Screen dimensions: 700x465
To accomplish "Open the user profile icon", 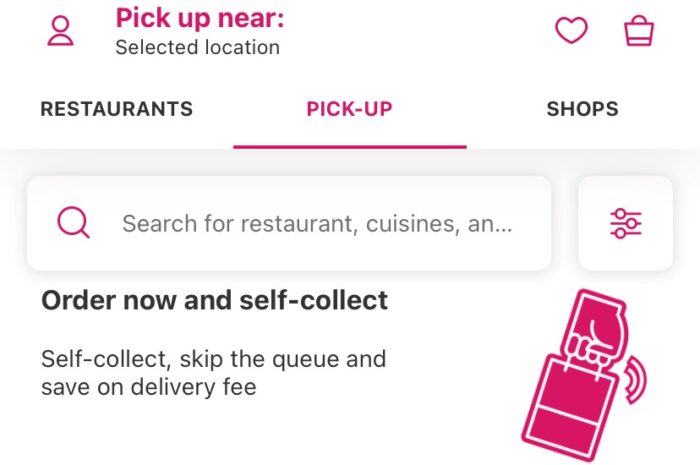I will coord(60,31).
